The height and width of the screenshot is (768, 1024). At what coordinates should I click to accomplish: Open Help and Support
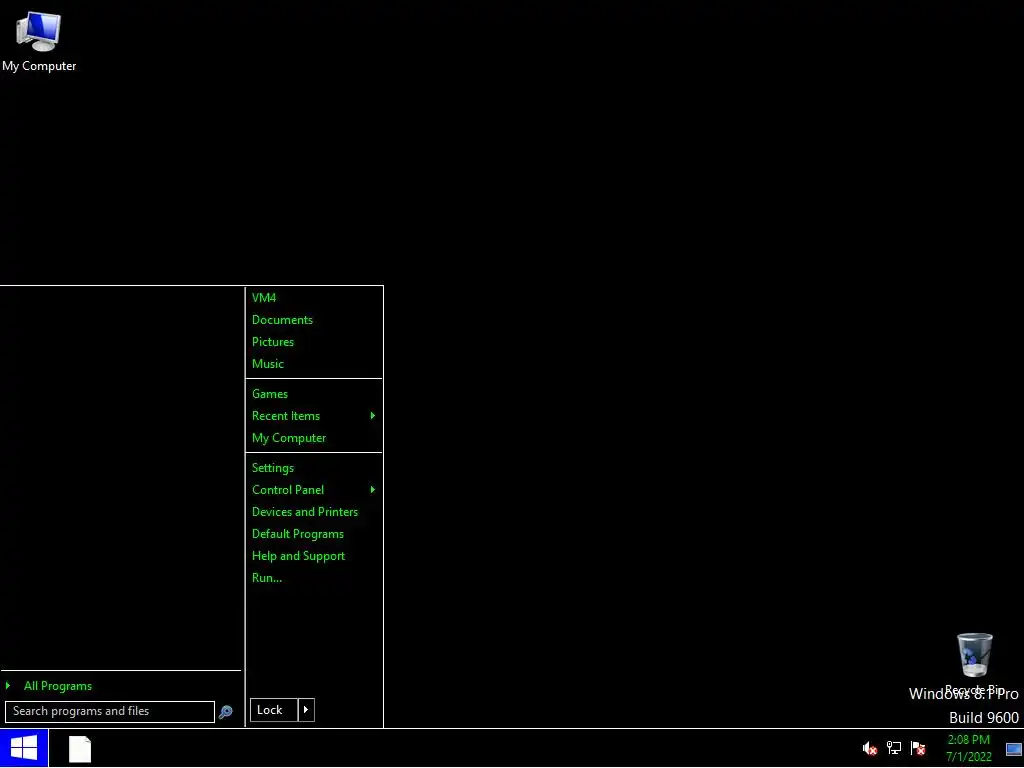tap(298, 556)
